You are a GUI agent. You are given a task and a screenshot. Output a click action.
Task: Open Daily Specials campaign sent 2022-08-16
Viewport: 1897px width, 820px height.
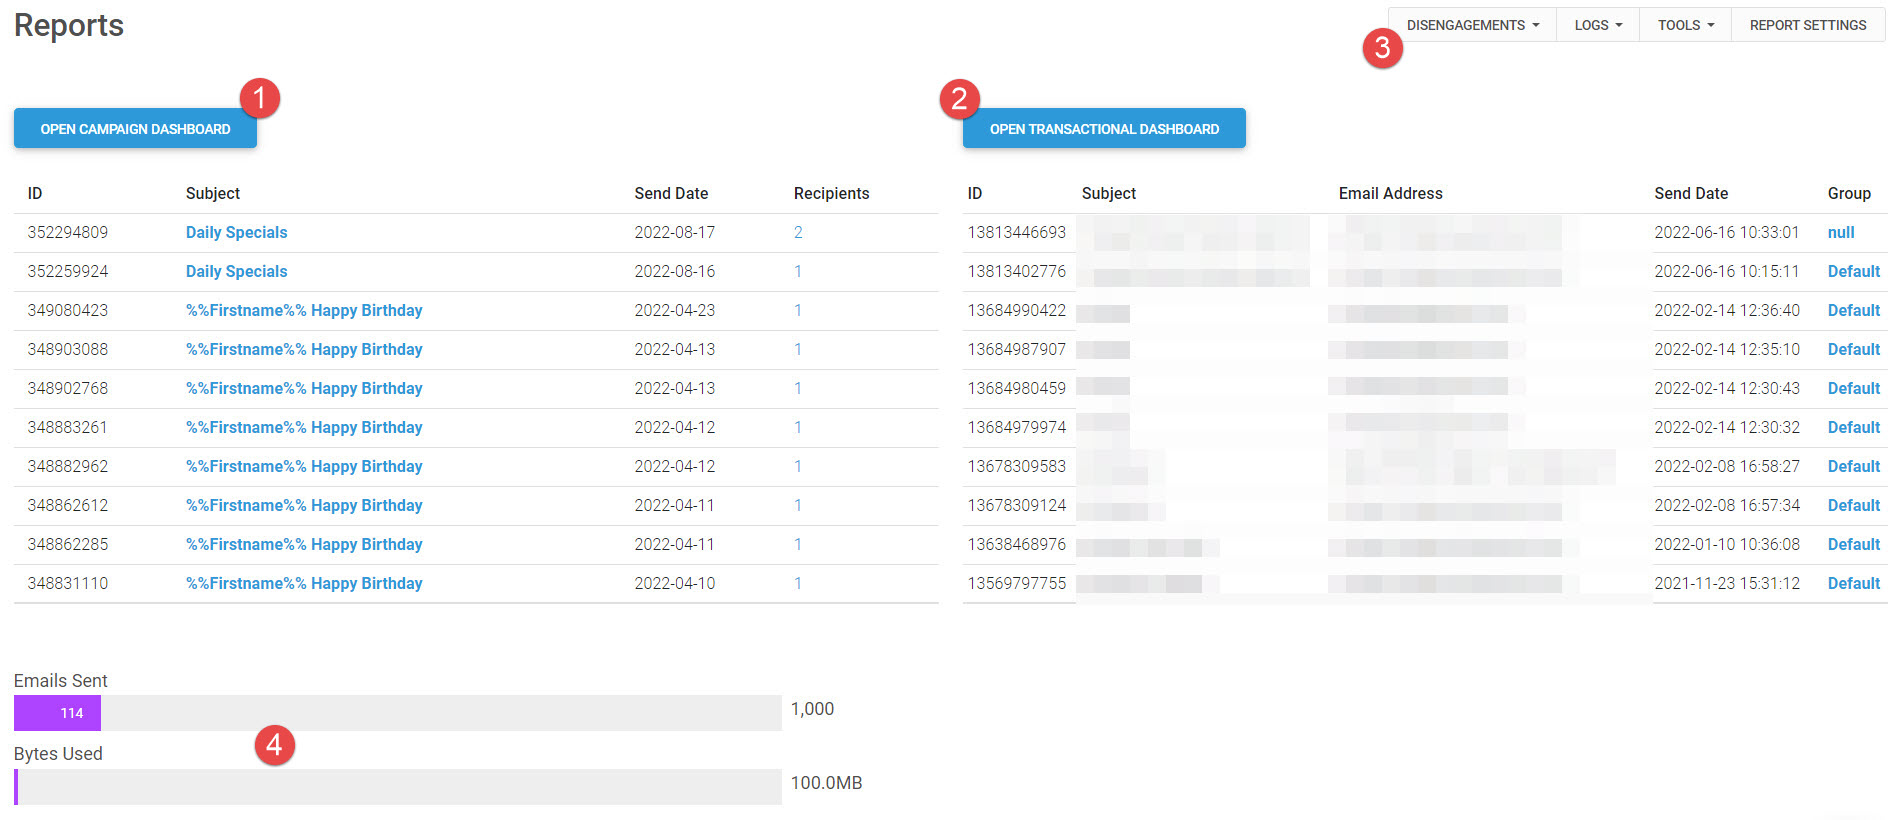pos(236,271)
